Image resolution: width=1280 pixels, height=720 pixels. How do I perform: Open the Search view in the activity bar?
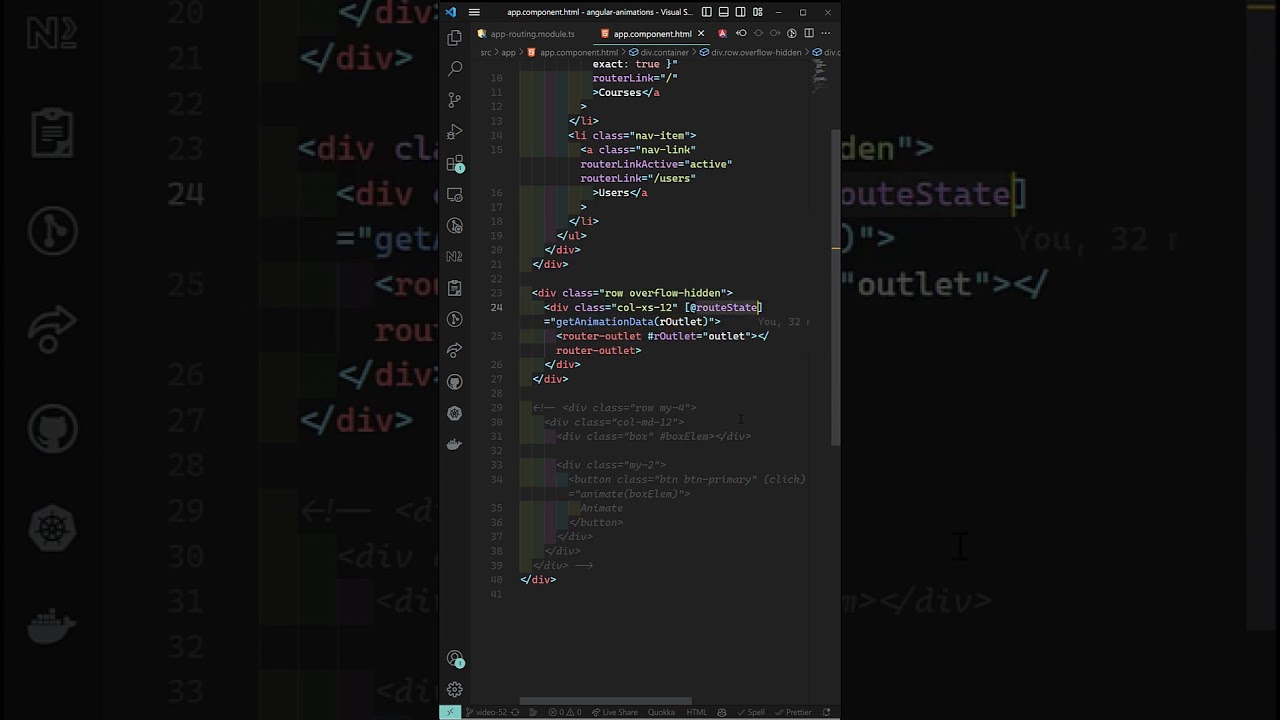click(455, 69)
